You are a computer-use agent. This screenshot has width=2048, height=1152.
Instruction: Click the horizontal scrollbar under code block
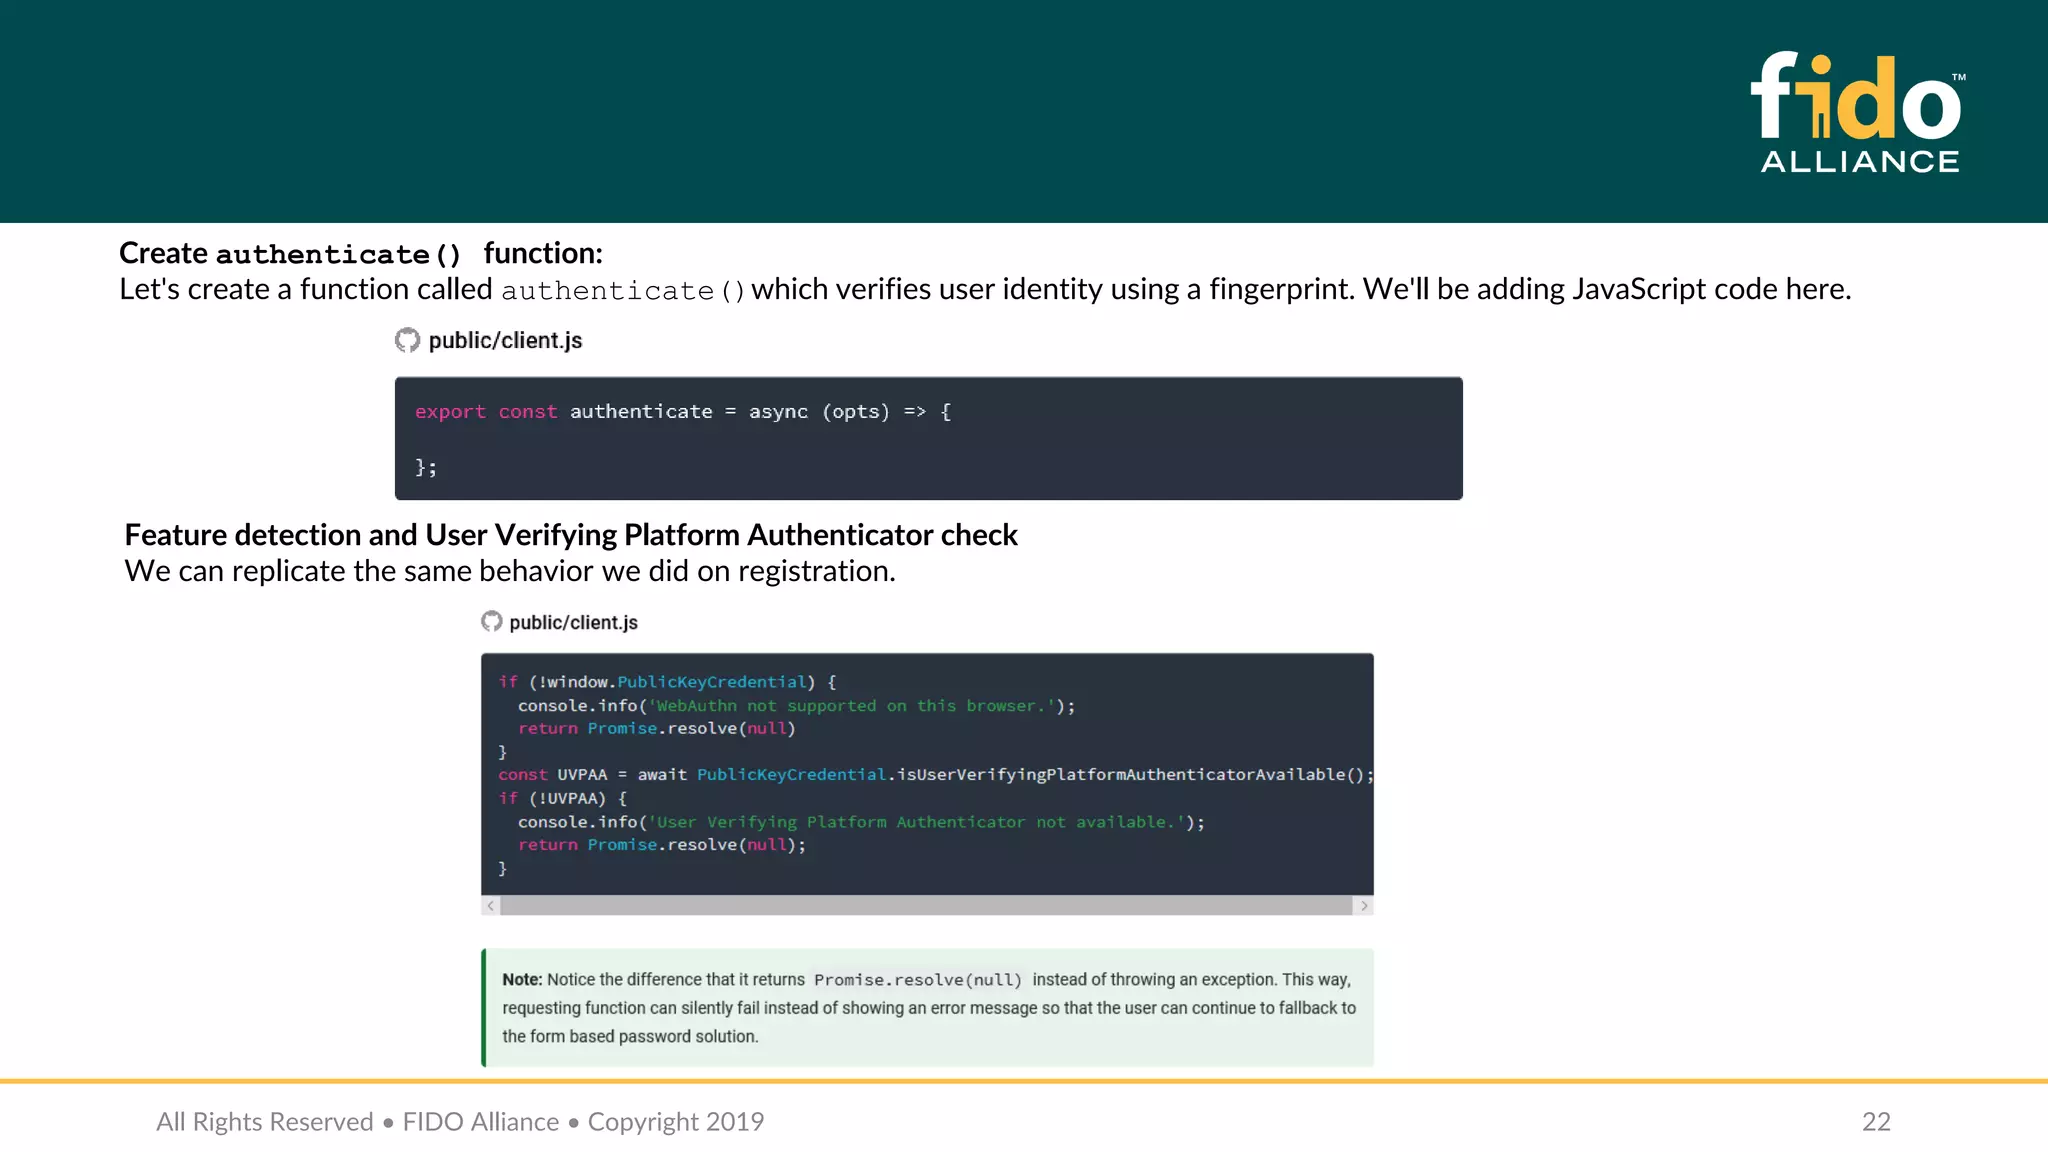[x=926, y=906]
